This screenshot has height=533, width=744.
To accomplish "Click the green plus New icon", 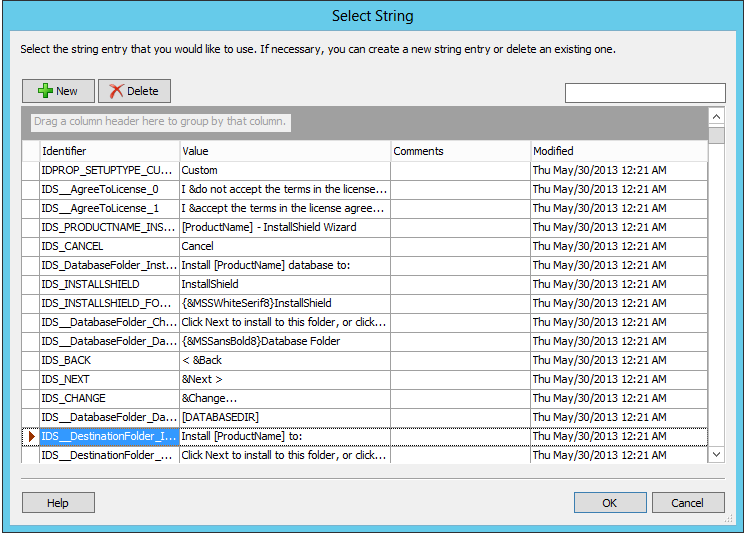I will pyautogui.click(x=45, y=91).
